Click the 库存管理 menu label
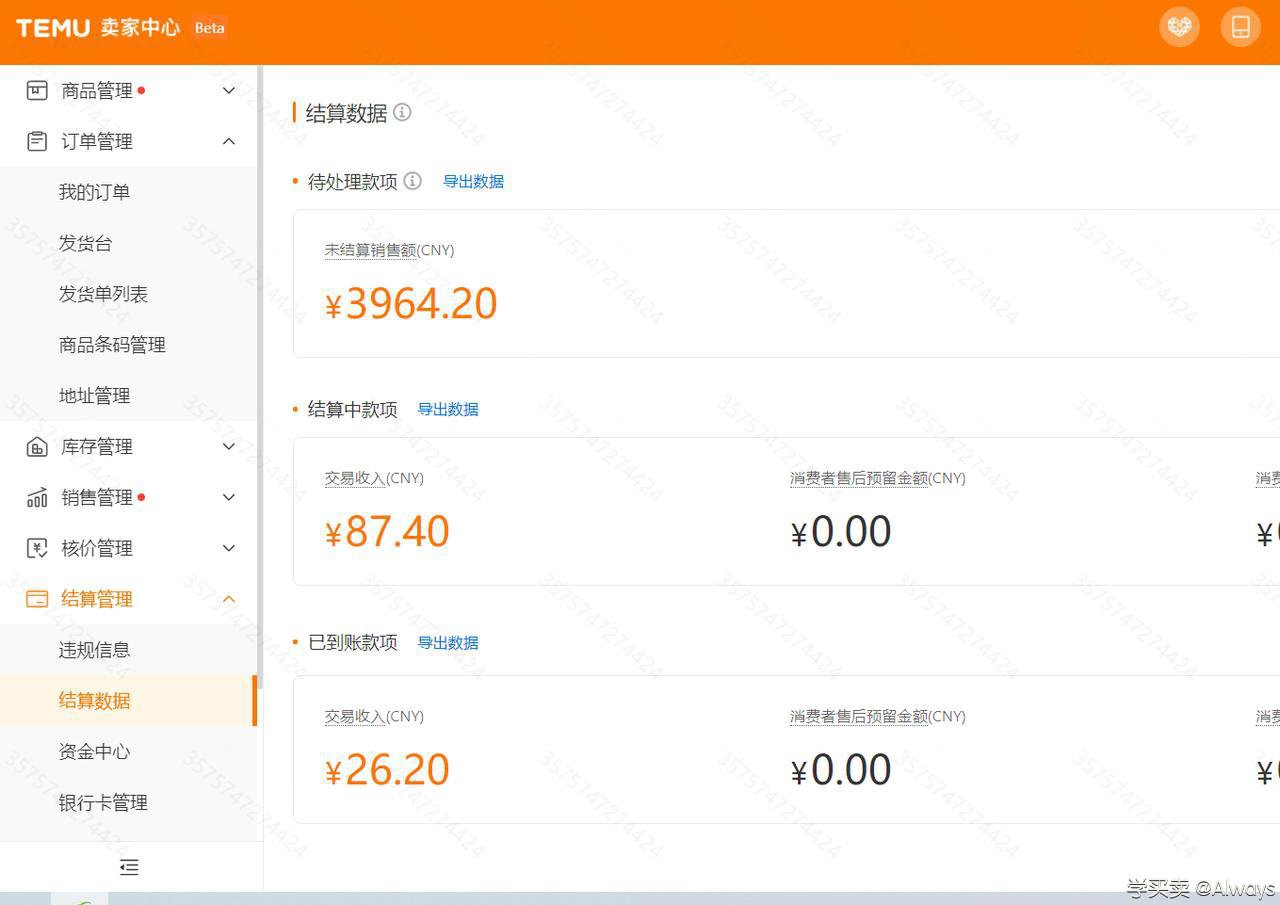 97,447
